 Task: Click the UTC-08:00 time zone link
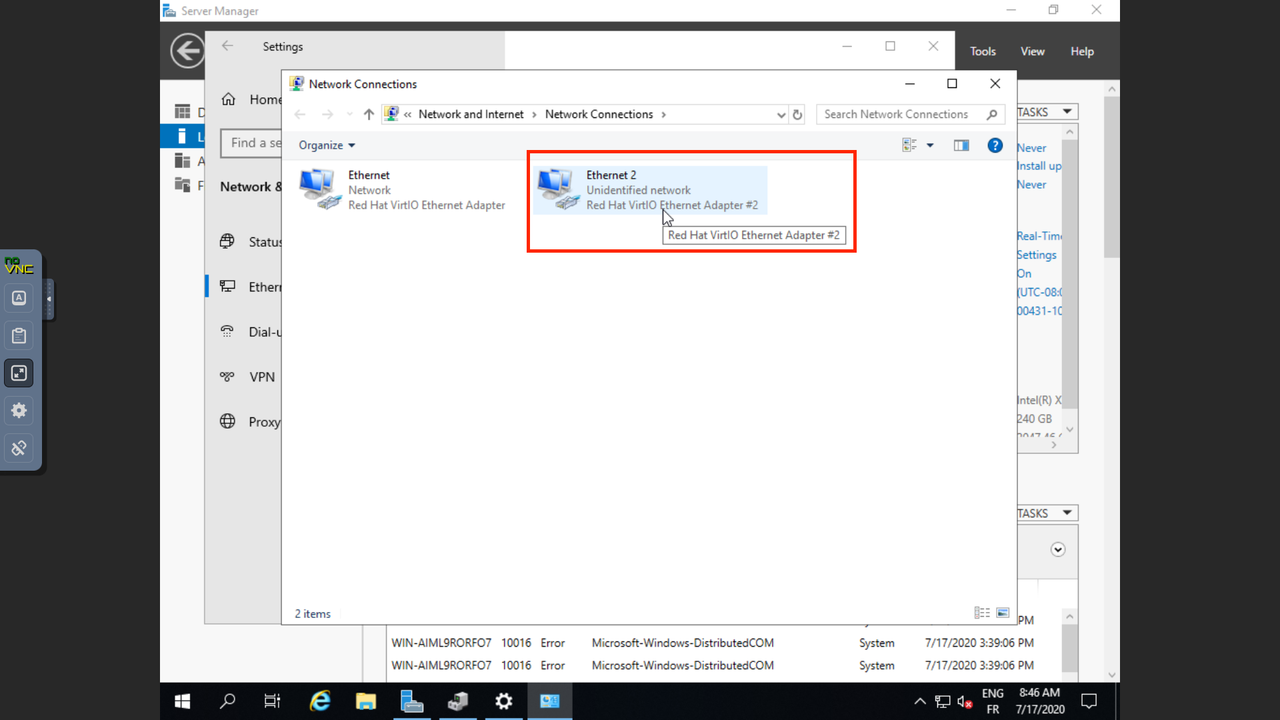(1039, 292)
